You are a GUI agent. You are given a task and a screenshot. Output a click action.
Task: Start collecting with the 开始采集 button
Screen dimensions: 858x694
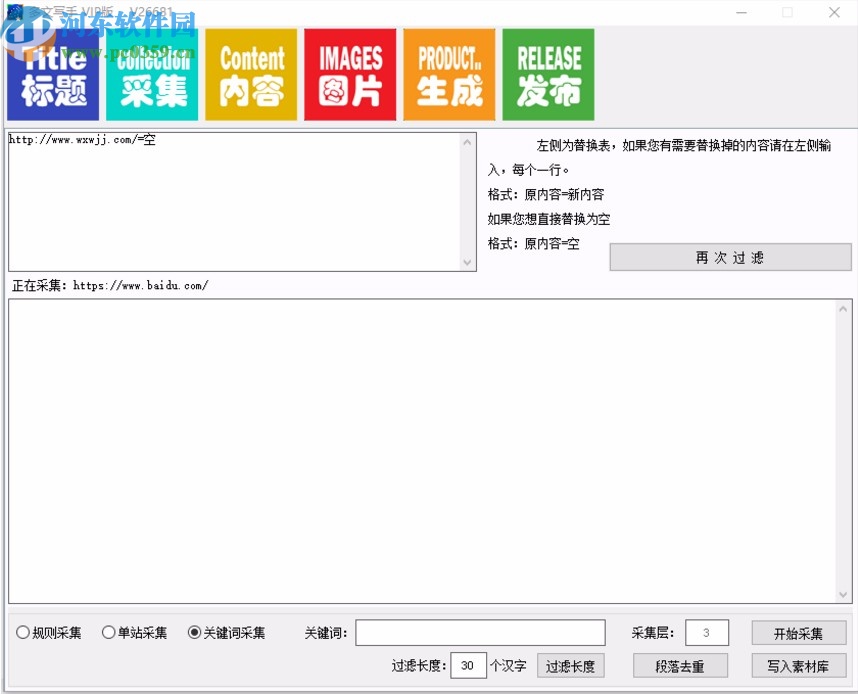tap(798, 632)
